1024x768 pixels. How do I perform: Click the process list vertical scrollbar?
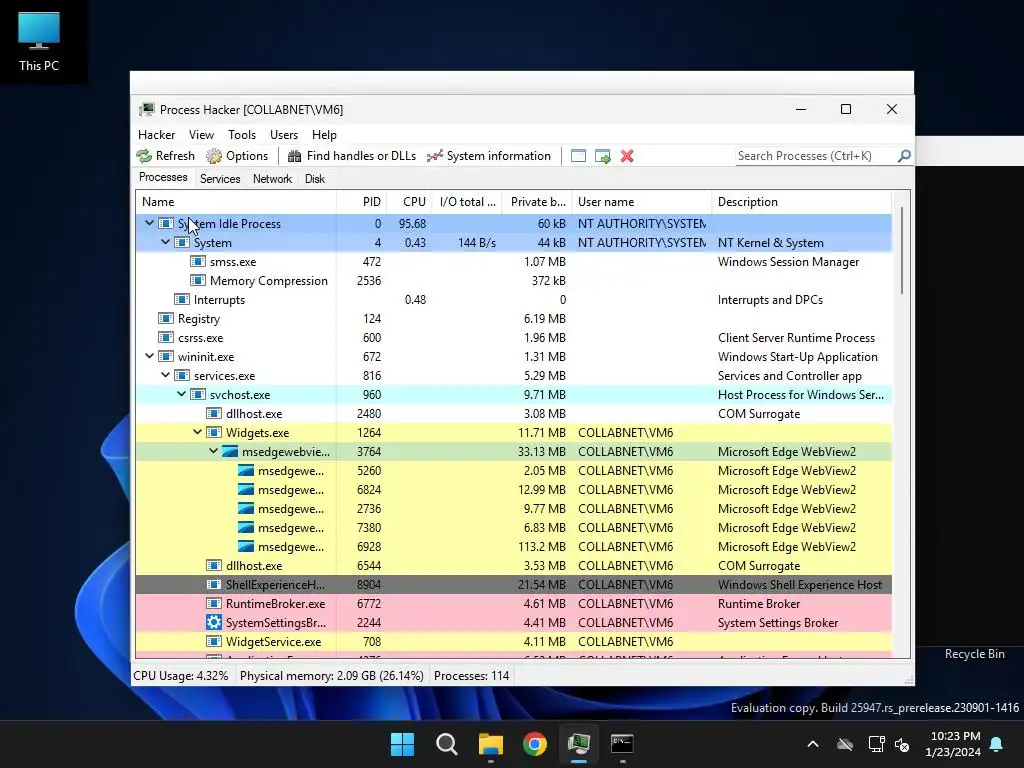[x=901, y=250]
